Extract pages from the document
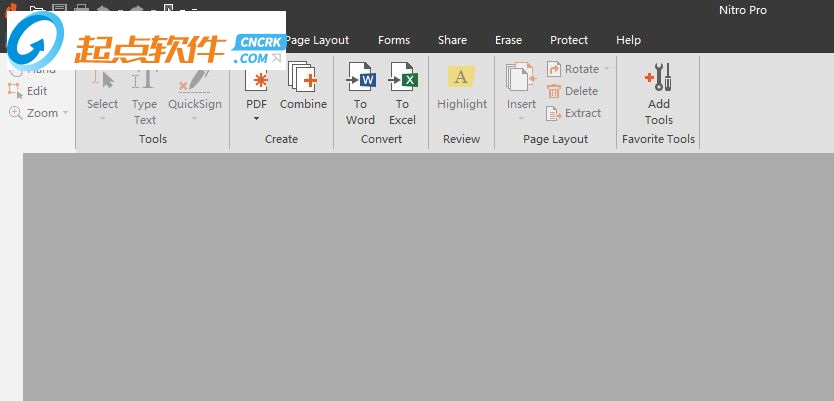Viewport: 834px width, 401px height. [x=574, y=113]
